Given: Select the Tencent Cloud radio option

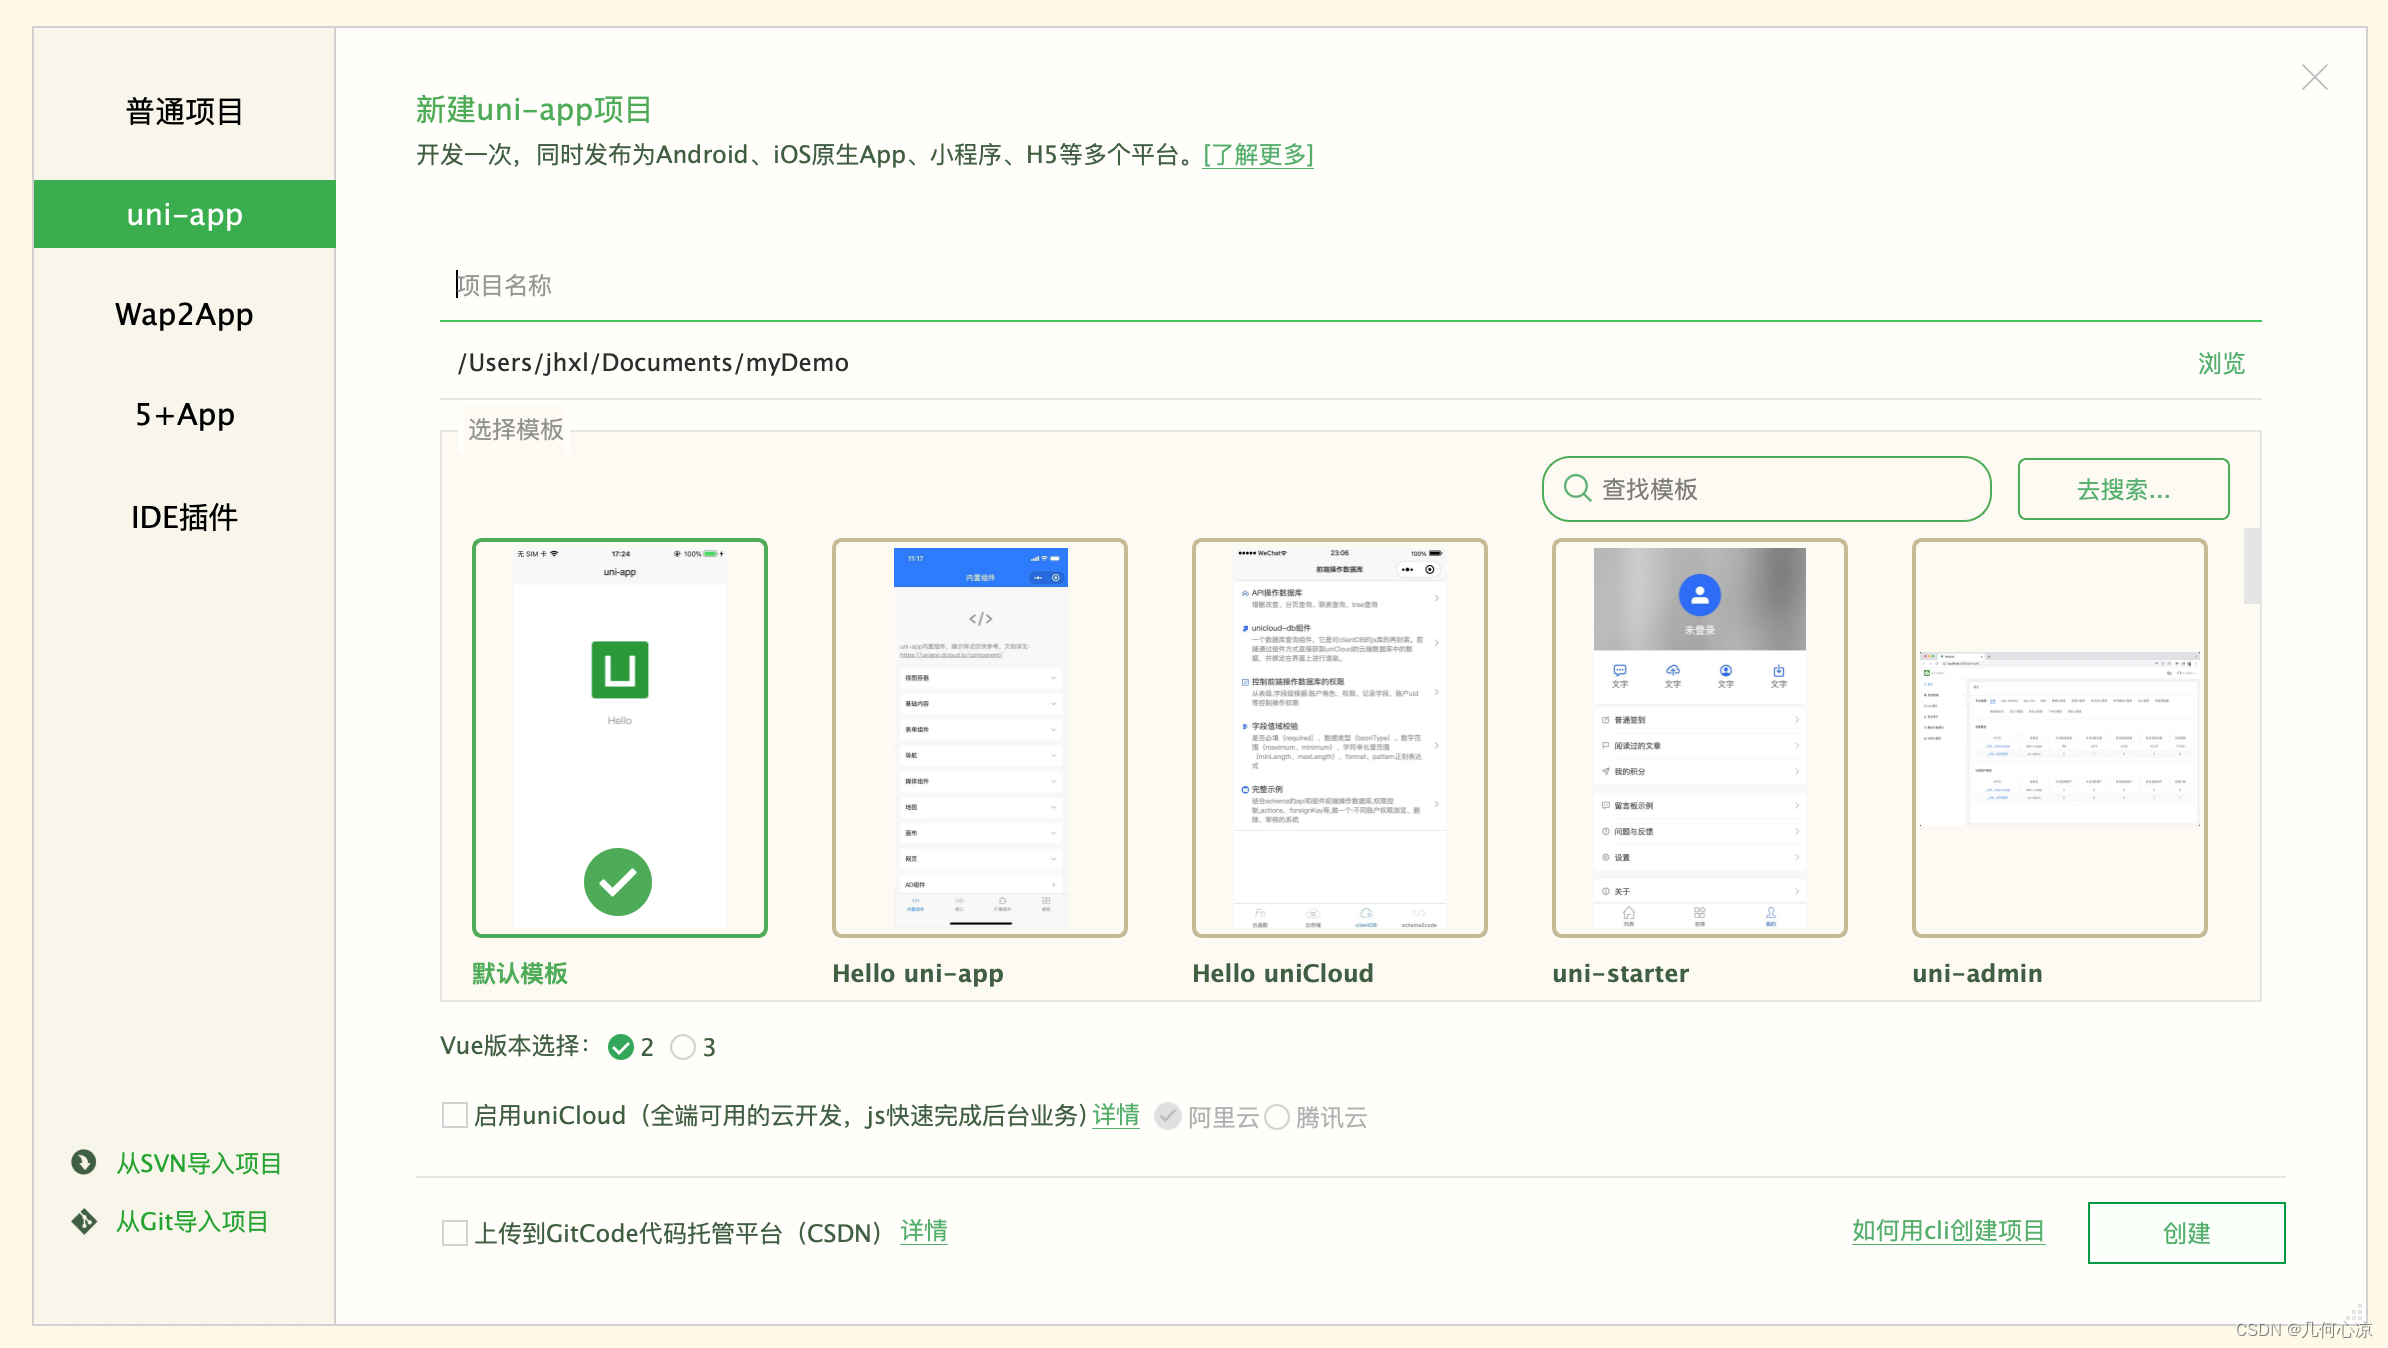Looking at the screenshot, I should 1277,1117.
